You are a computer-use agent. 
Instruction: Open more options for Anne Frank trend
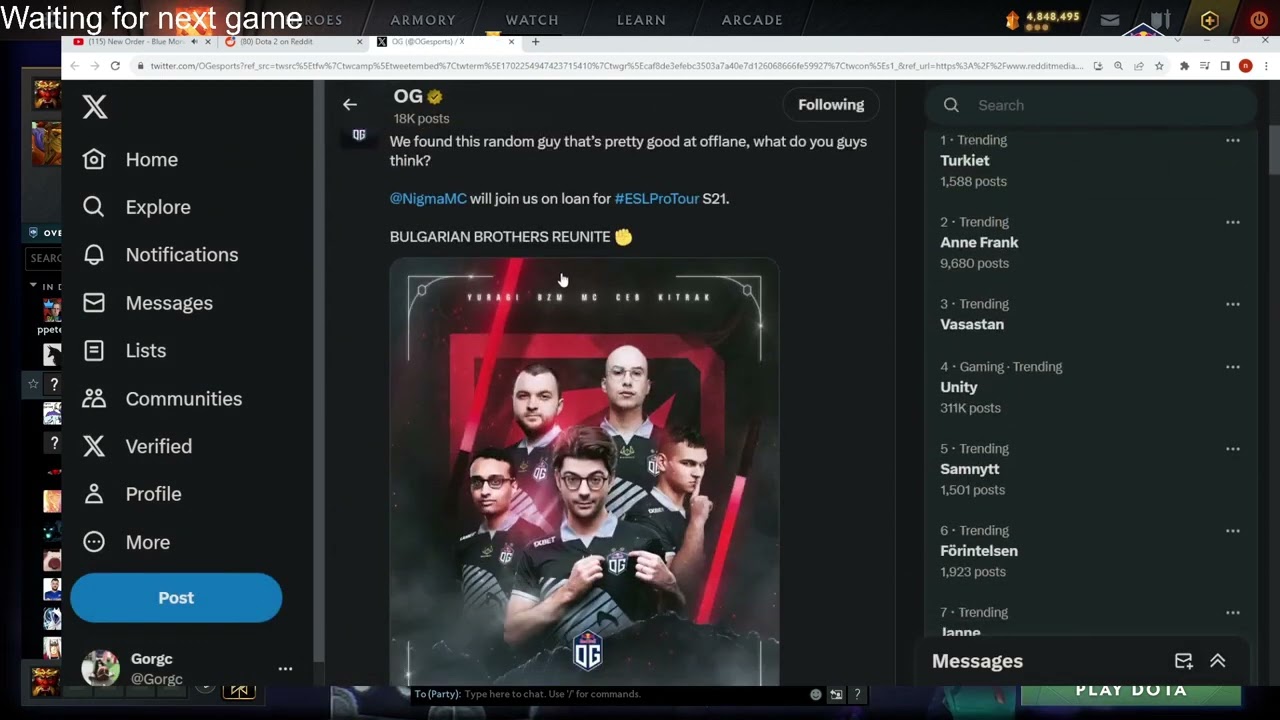click(1233, 223)
